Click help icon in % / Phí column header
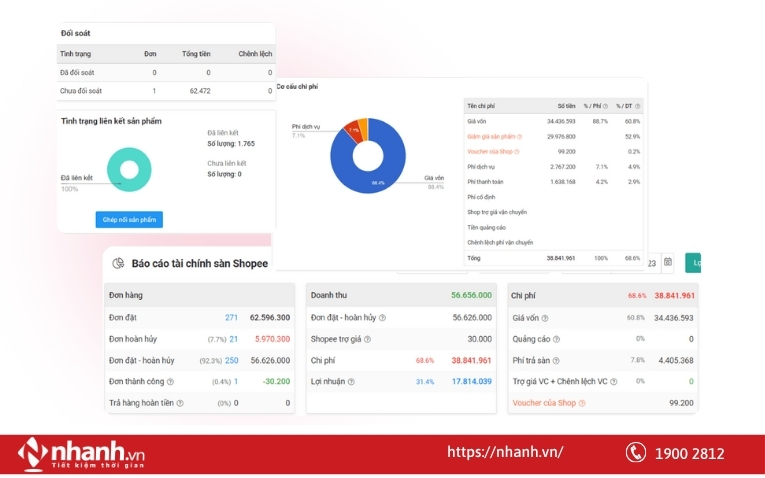Viewport: 765px width, 478px height. (605, 106)
